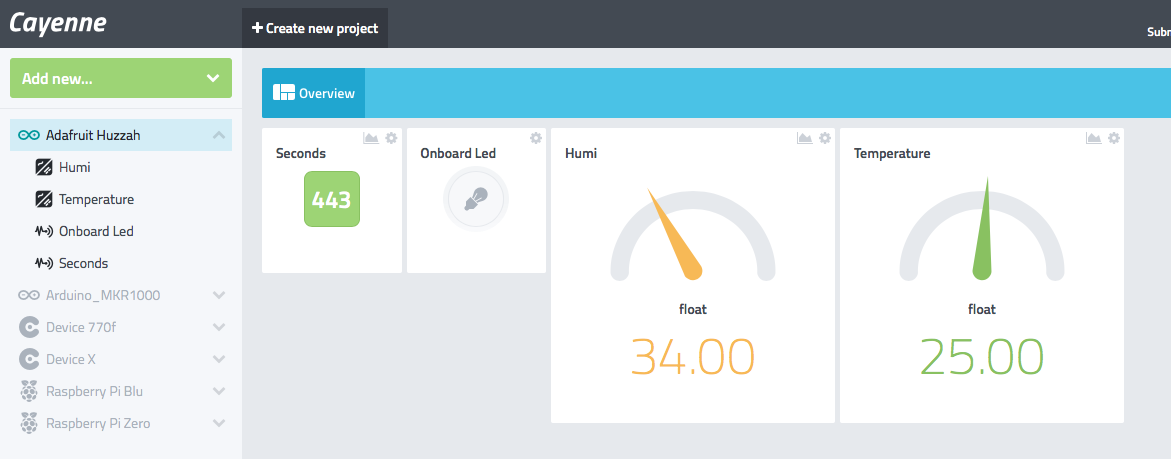Click the Device X icon

pyautogui.click(x=29, y=359)
